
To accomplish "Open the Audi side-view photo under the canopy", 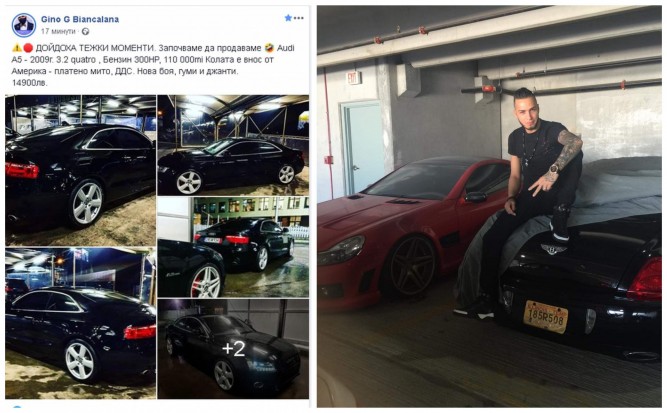I will point(233,145).
